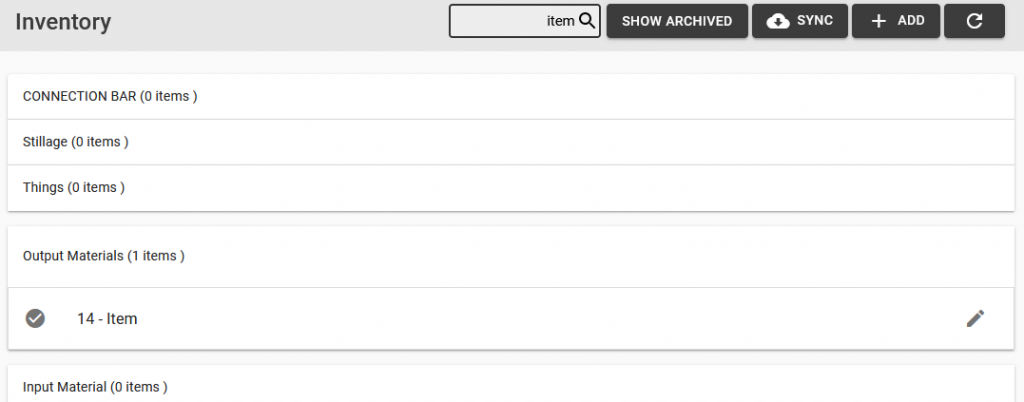Expand the Things category row
Viewport: 1024px width, 402px height.
coord(511,188)
